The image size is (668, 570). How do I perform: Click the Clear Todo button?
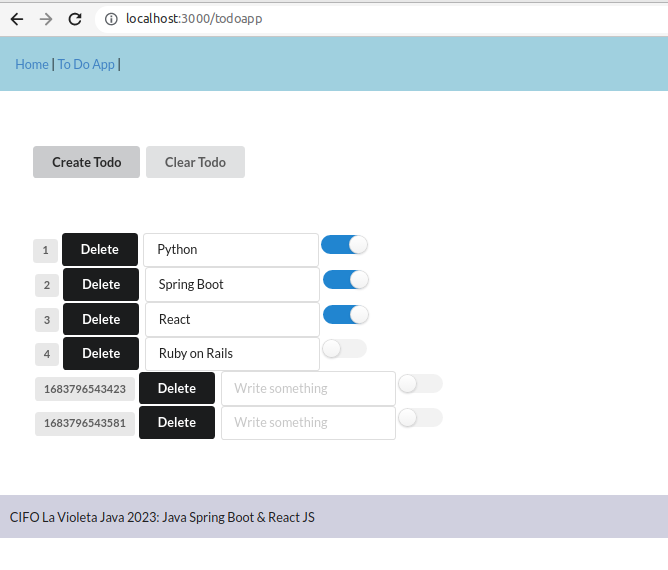tap(196, 162)
